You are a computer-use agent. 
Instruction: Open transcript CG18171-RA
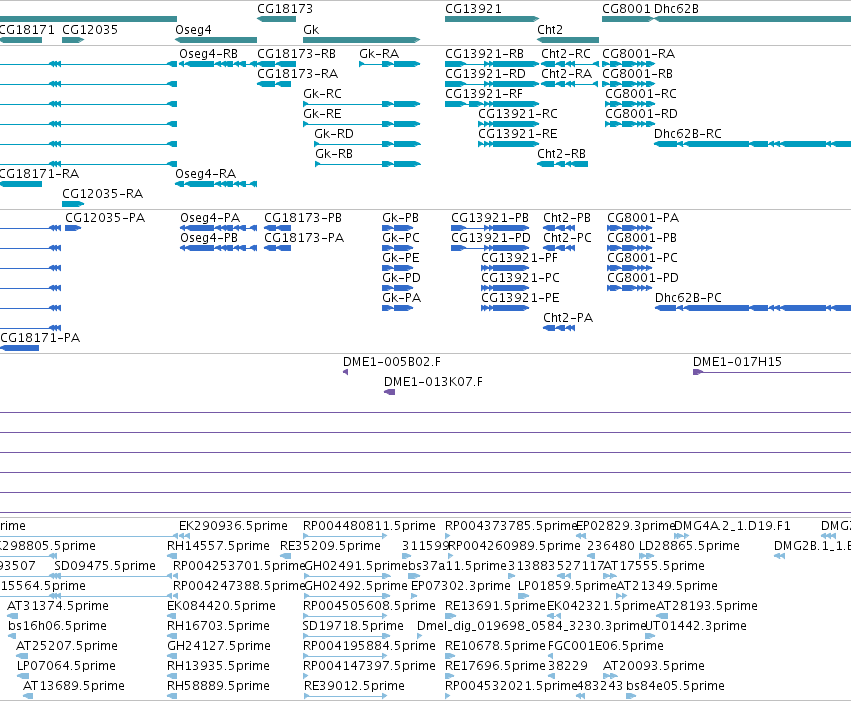coord(39,174)
